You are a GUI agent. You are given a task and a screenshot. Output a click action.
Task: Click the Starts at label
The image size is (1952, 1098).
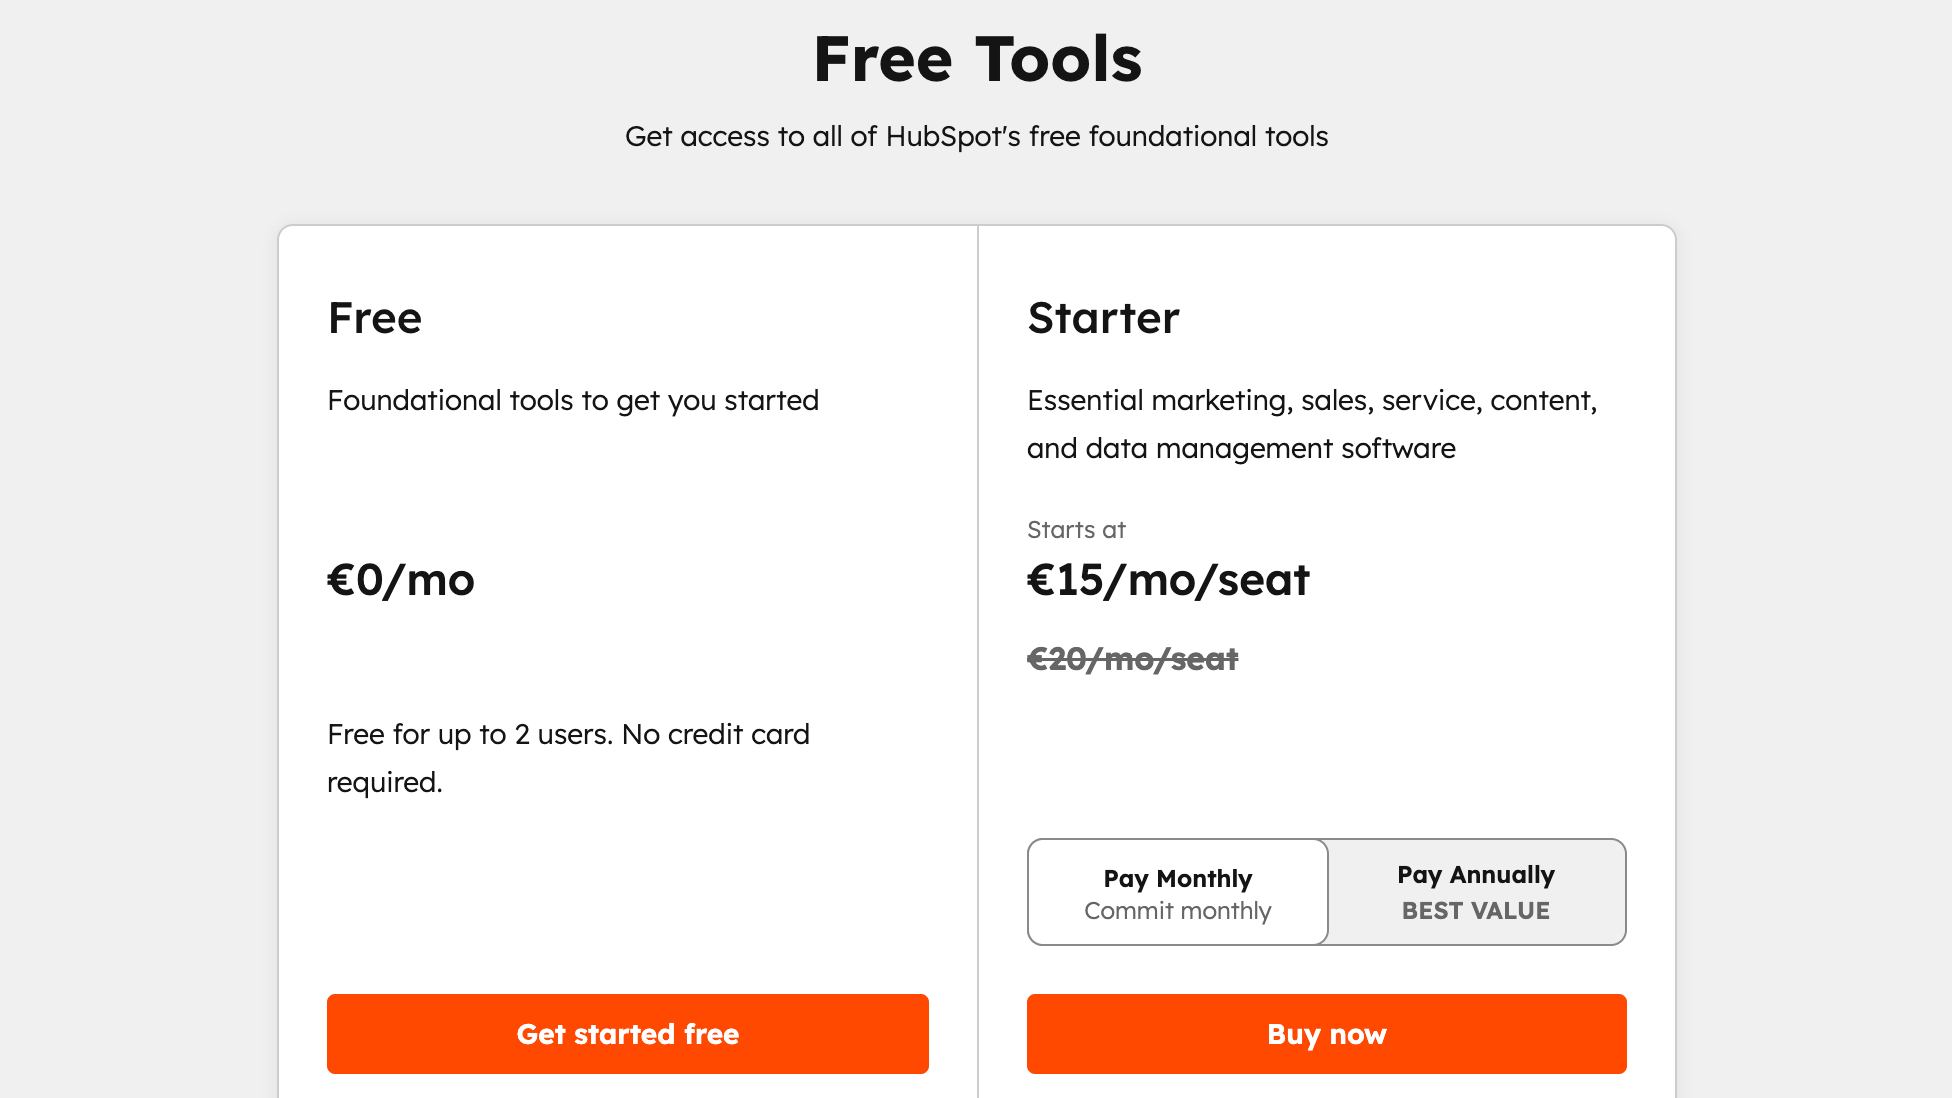(x=1075, y=530)
